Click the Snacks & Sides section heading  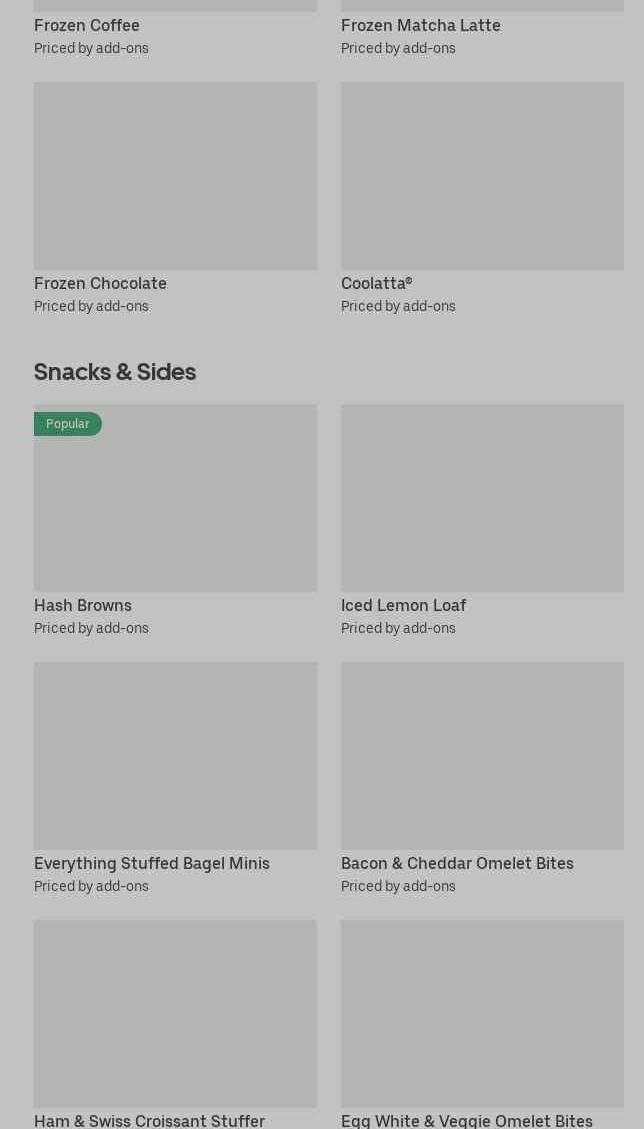point(115,371)
